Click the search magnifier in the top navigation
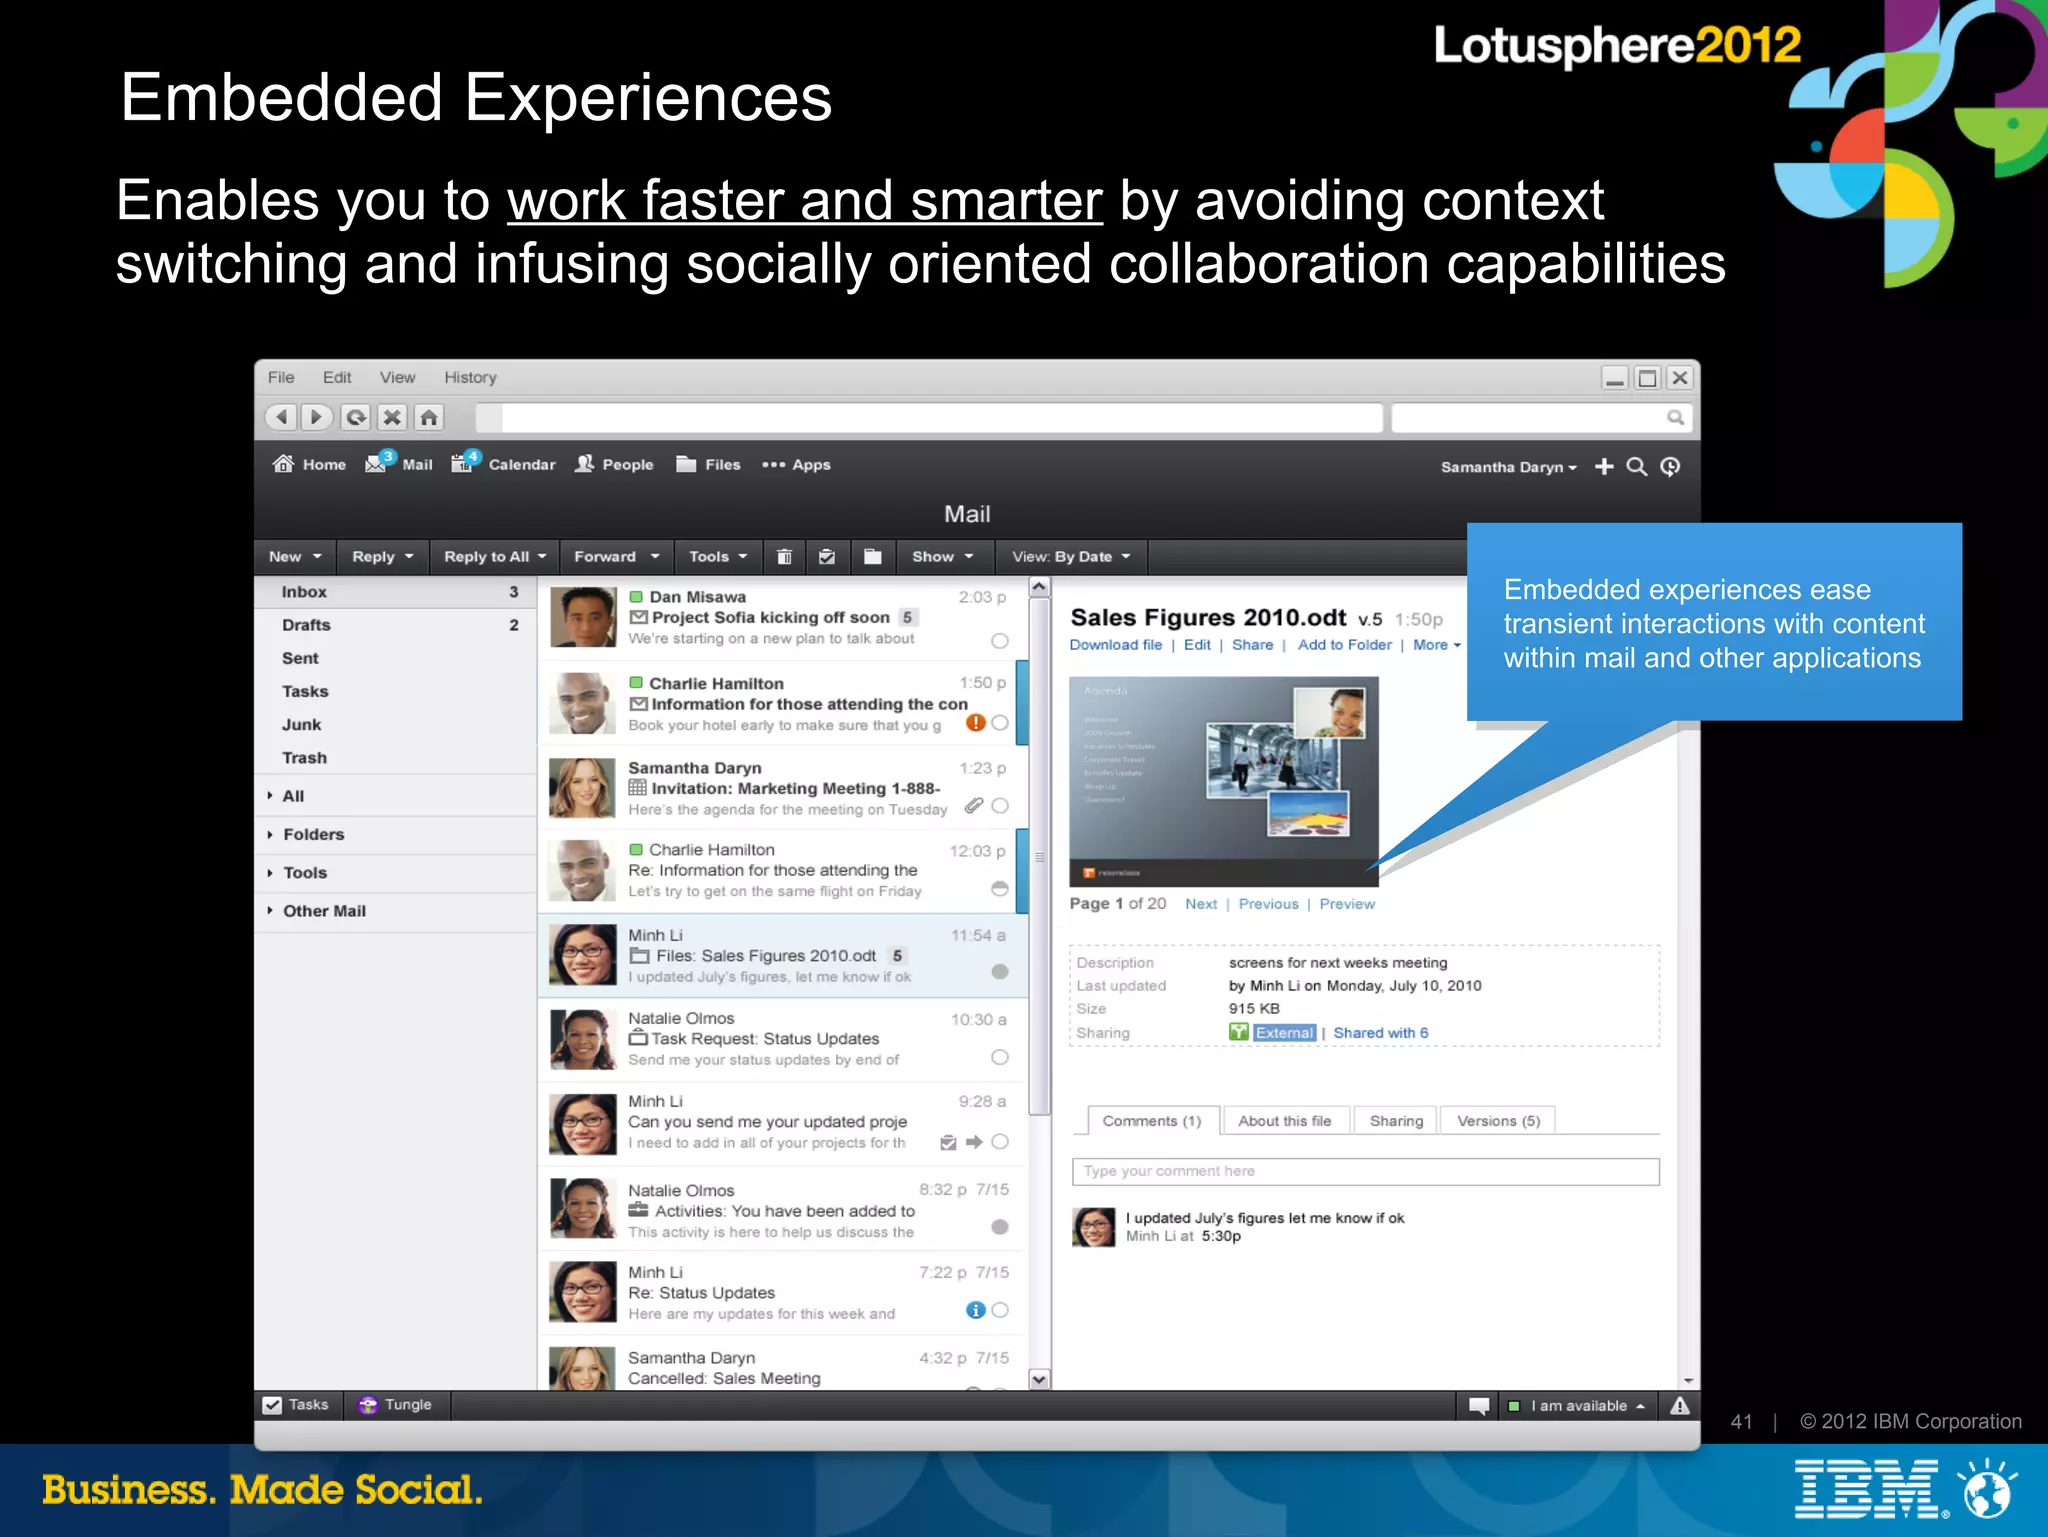 [x=1636, y=466]
